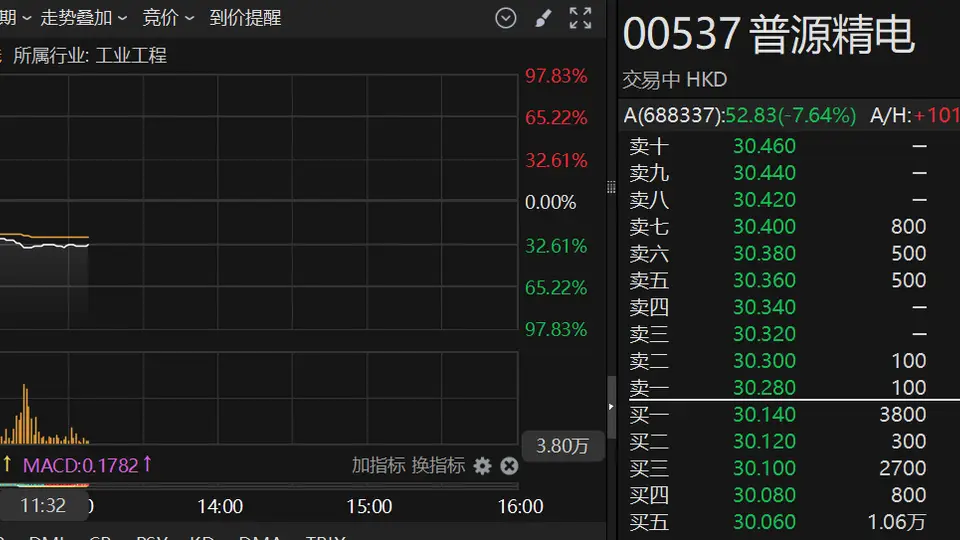
Task: Open the circled down-arrow options icon
Action: coord(506,18)
